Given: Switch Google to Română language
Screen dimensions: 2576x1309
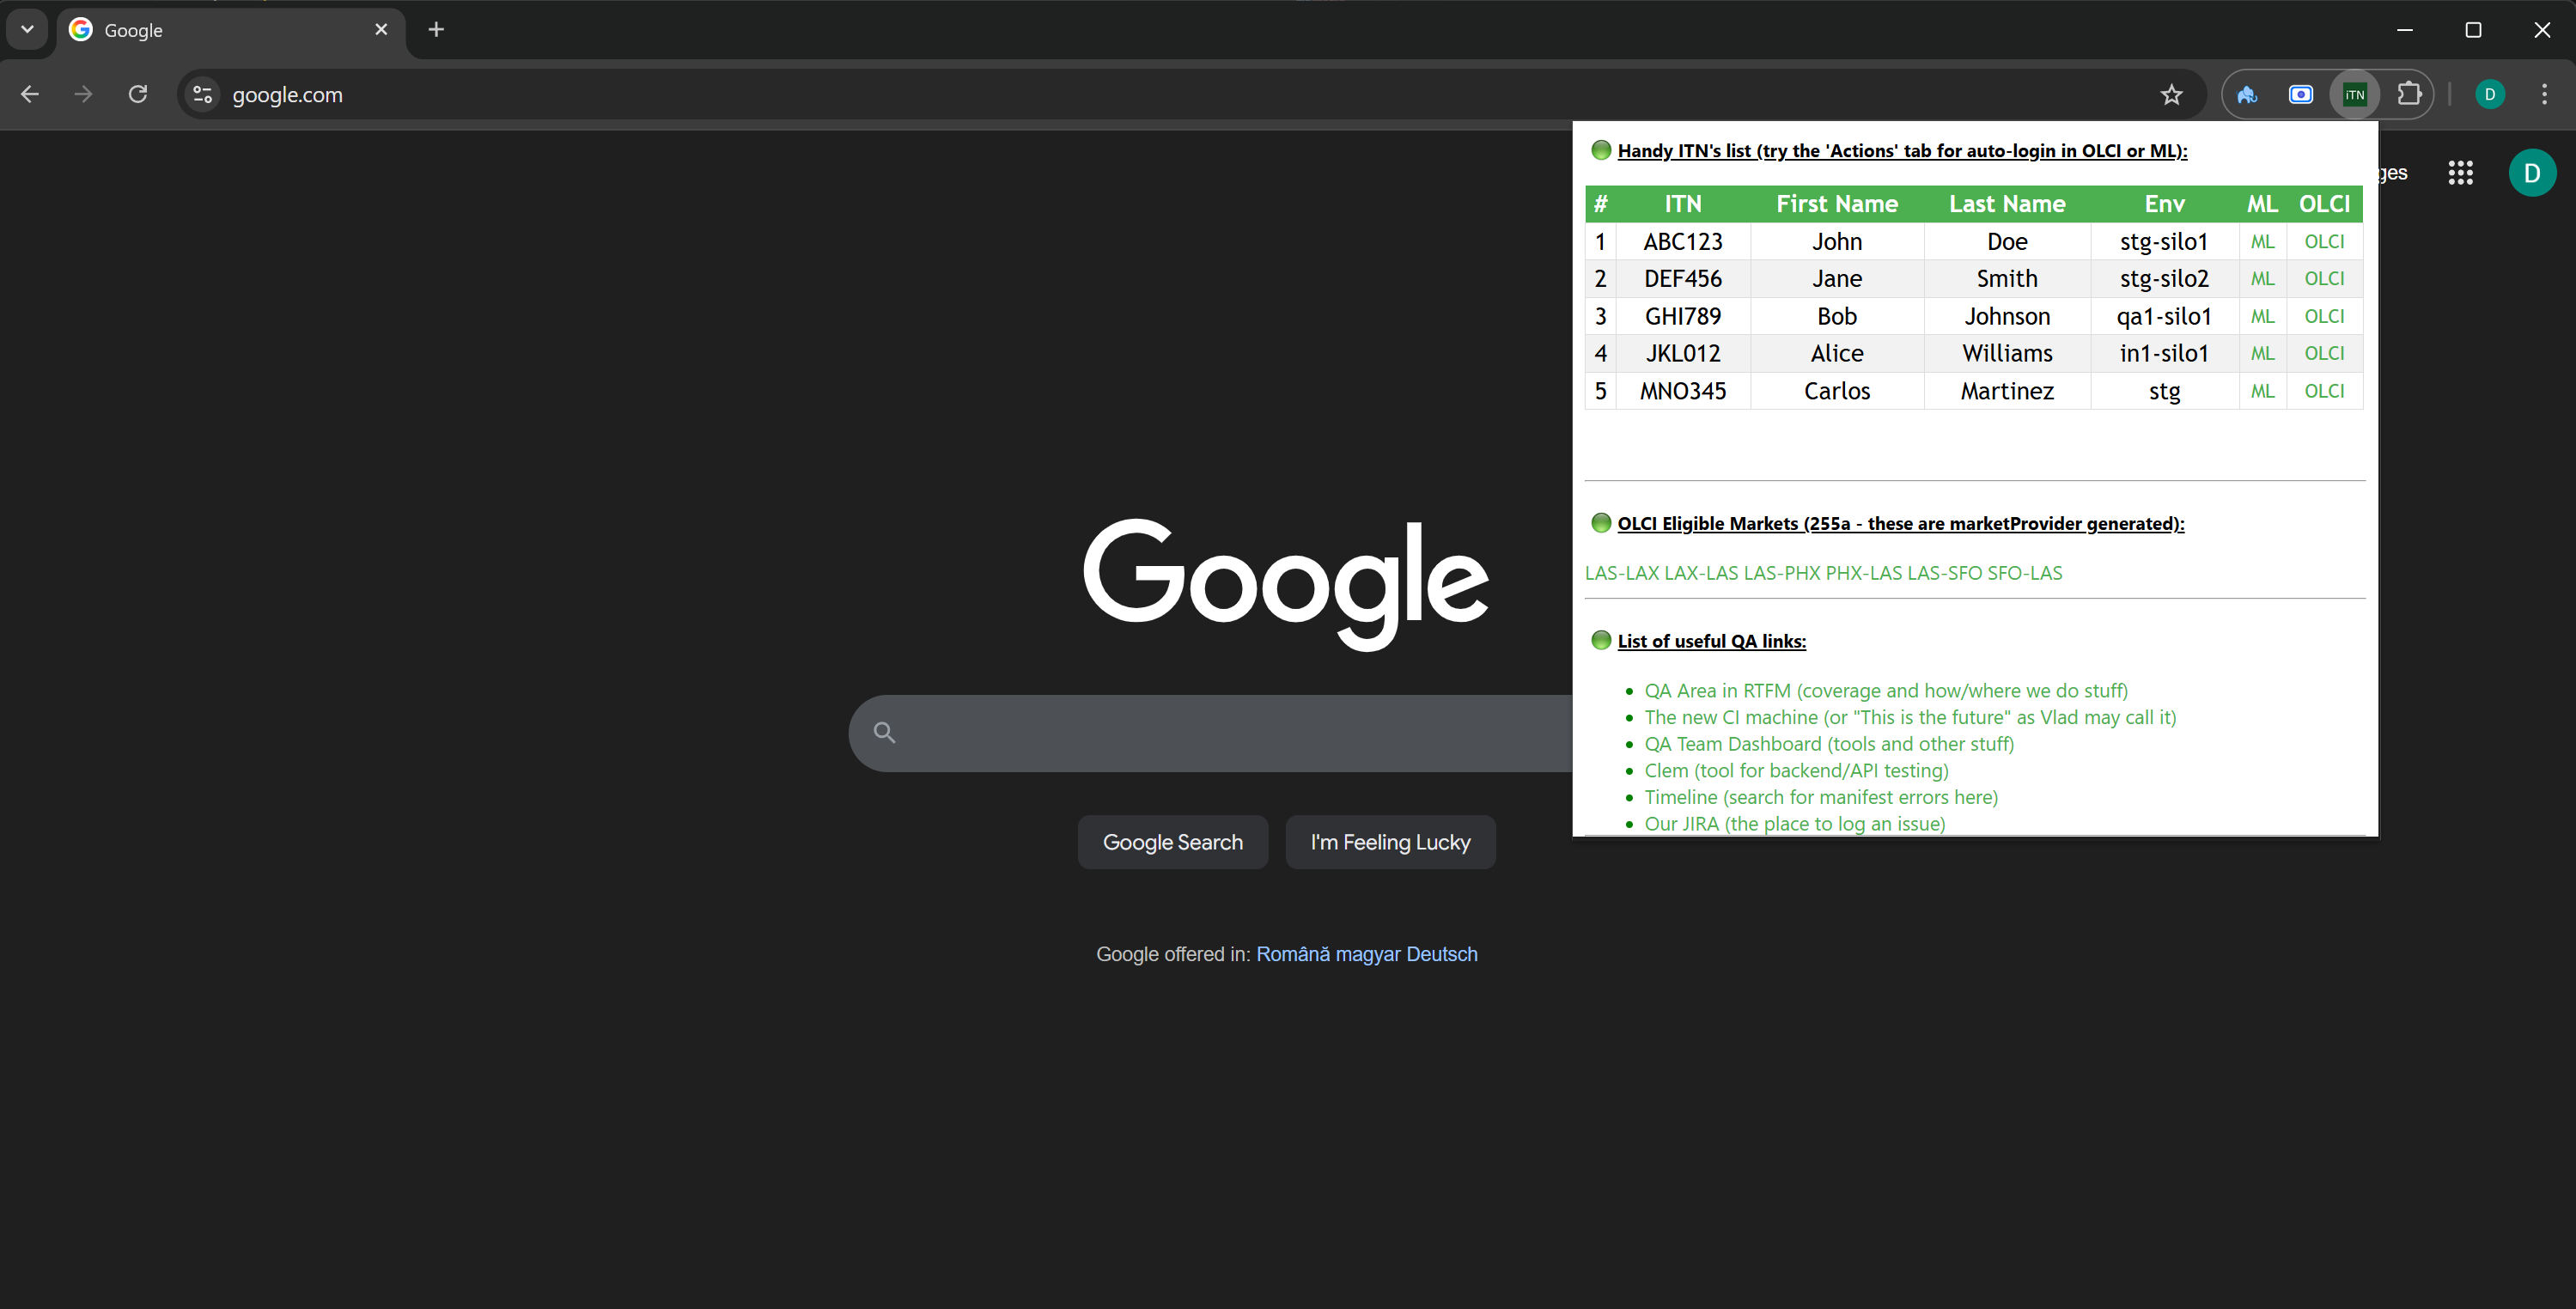Looking at the screenshot, I should (x=1293, y=954).
